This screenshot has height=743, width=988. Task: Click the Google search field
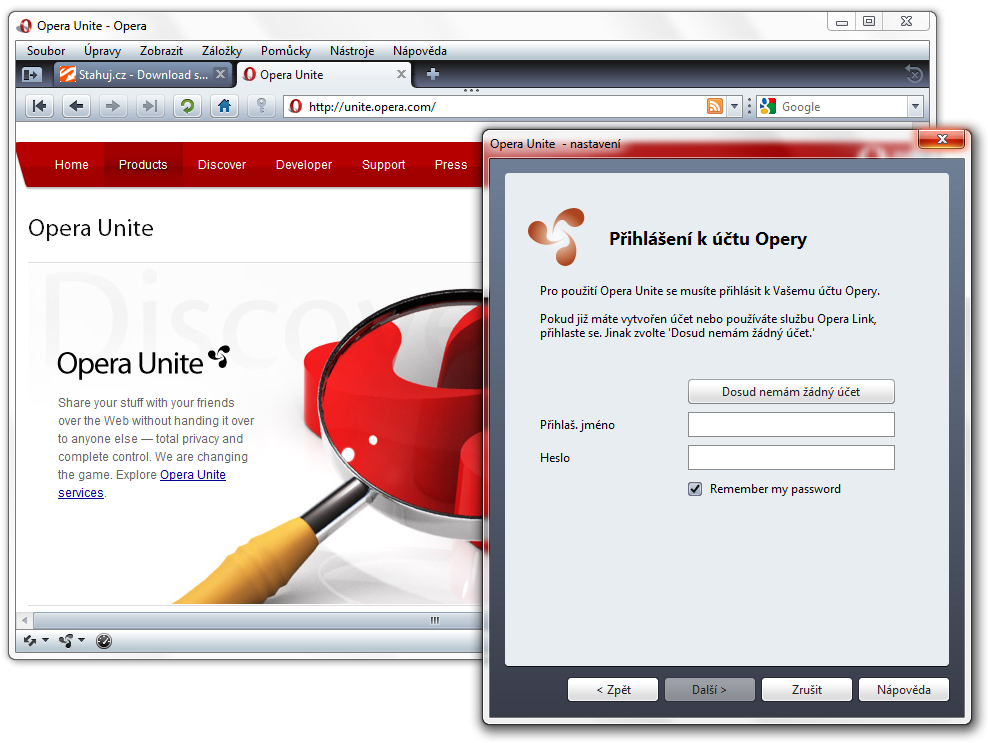[x=842, y=107]
